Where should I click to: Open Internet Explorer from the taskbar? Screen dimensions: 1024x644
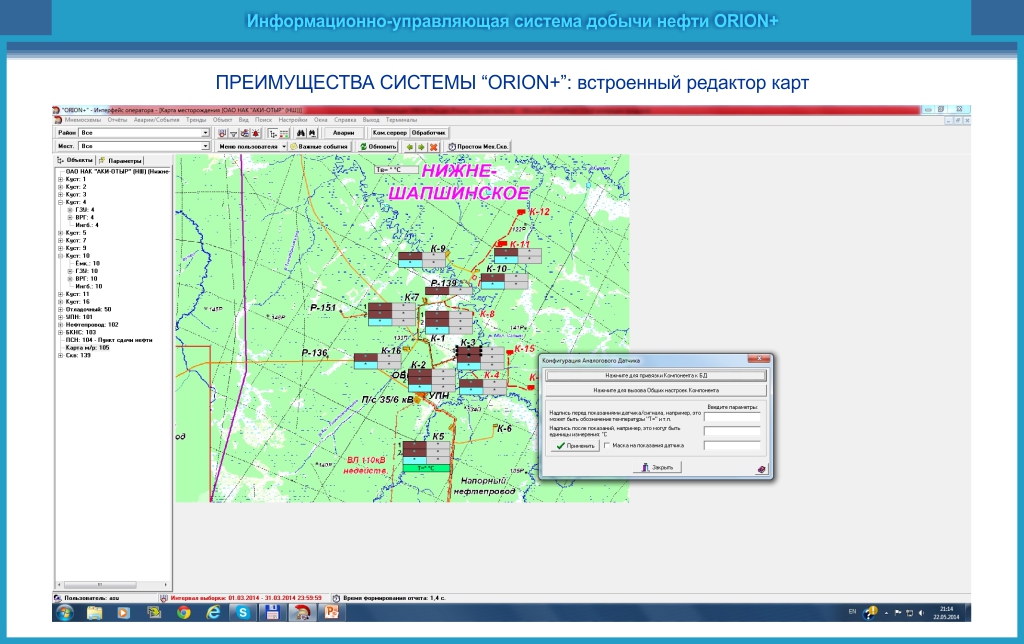point(213,613)
